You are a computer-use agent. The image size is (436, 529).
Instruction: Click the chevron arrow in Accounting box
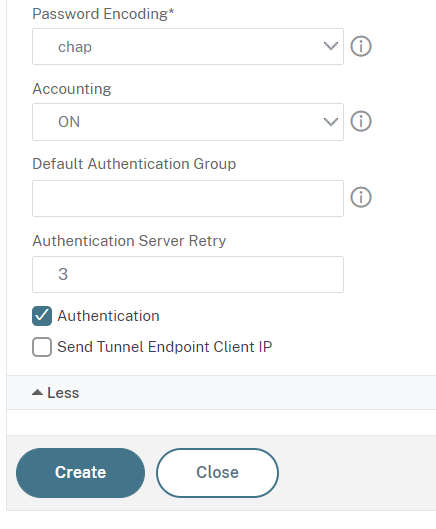pos(330,122)
